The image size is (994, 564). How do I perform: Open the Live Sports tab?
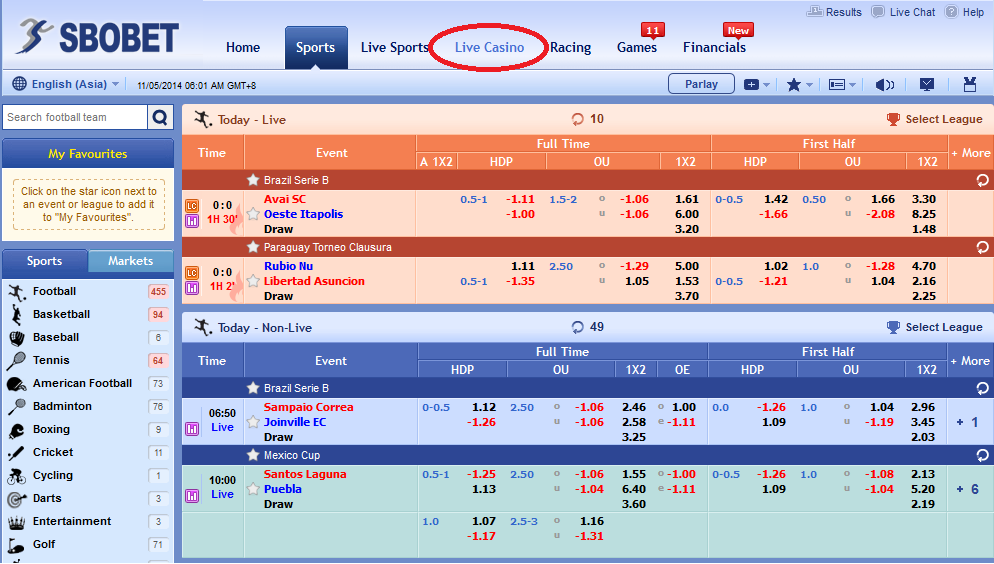click(x=394, y=48)
